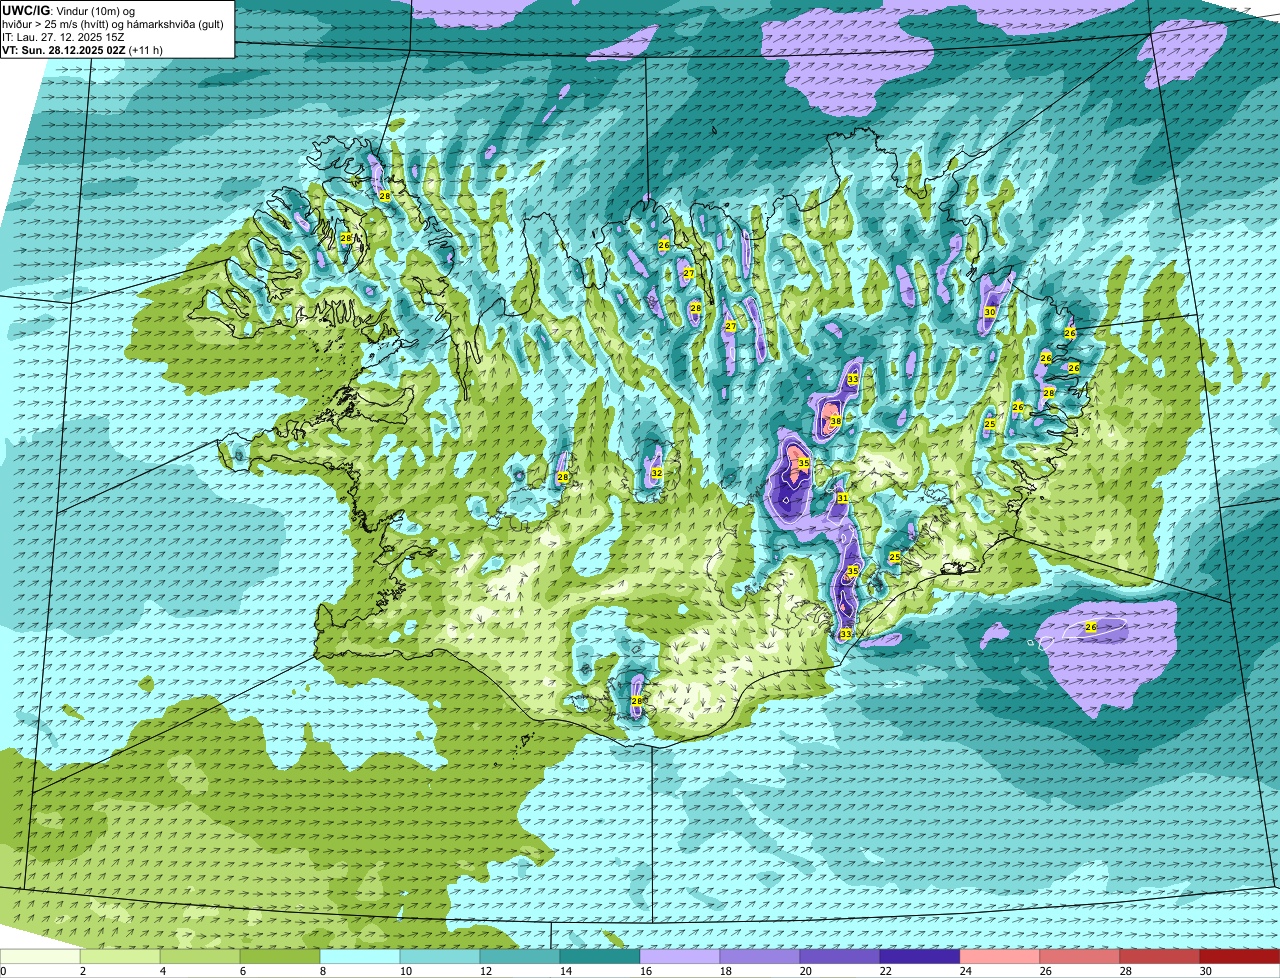Image resolution: width=1280 pixels, height=978 pixels.
Task: Click the 0–2 m/s pale cream legend swatch
Action: point(40,957)
